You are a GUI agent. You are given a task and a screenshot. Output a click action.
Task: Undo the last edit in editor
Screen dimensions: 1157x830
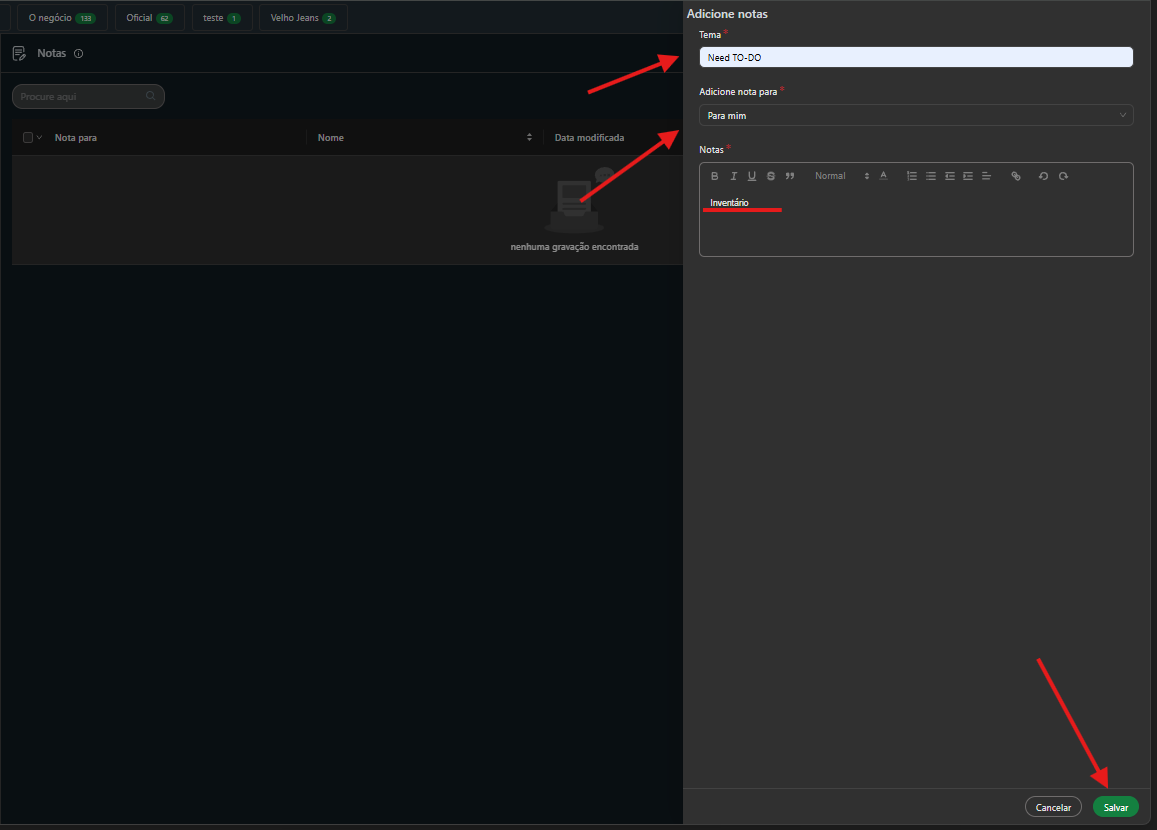1043,176
